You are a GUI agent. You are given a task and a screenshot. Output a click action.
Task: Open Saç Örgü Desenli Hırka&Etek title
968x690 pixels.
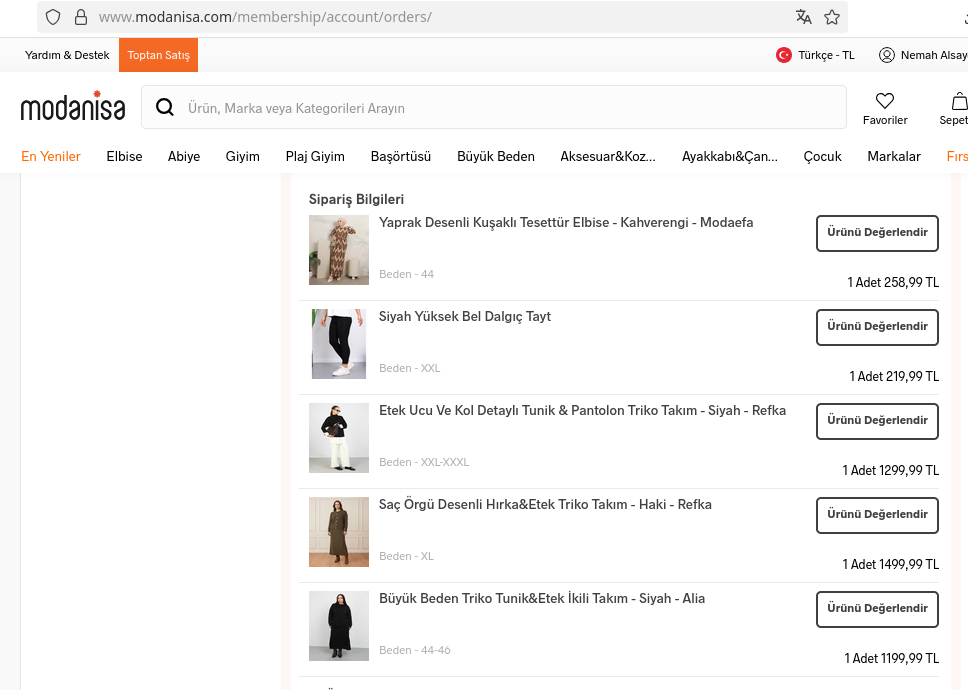tap(545, 504)
